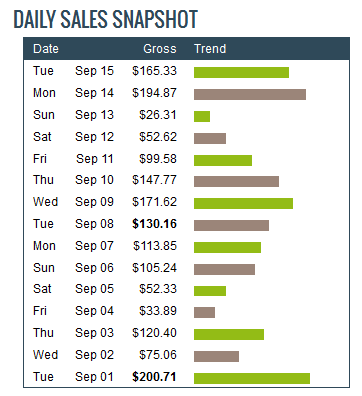
Task: Select the Sep 11 green trend bar
Action: click(223, 160)
